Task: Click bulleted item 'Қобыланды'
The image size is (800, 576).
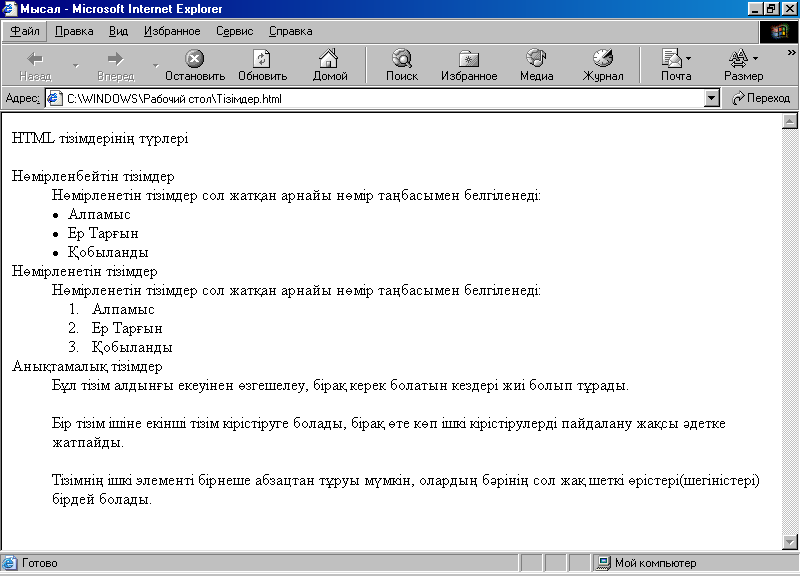Action: 108,252
